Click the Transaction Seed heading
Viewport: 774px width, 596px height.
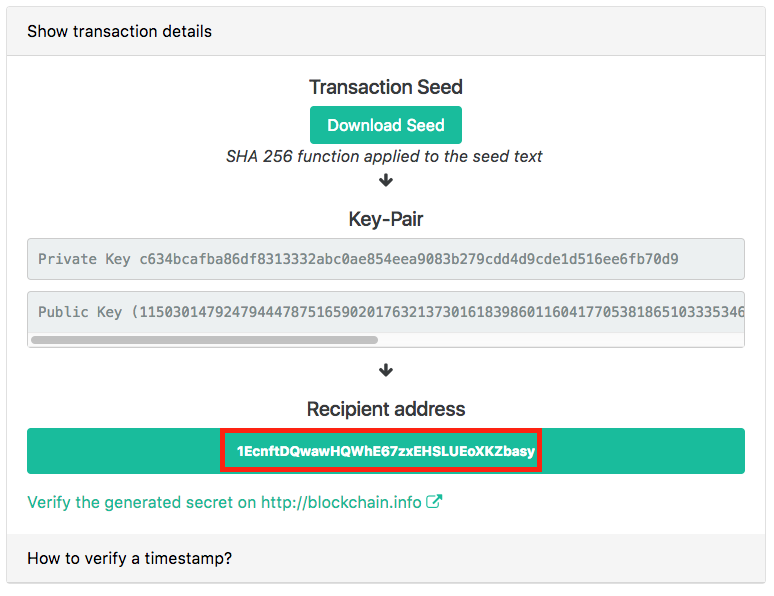coord(386,87)
